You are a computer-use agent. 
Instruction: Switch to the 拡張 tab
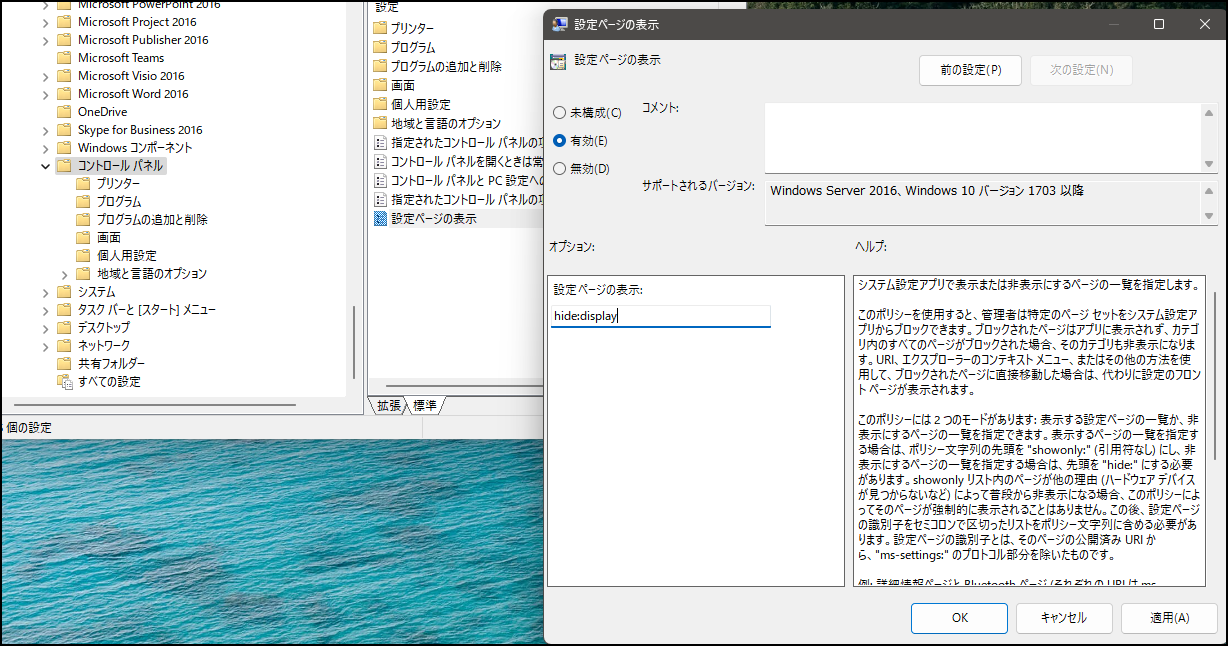click(387, 405)
